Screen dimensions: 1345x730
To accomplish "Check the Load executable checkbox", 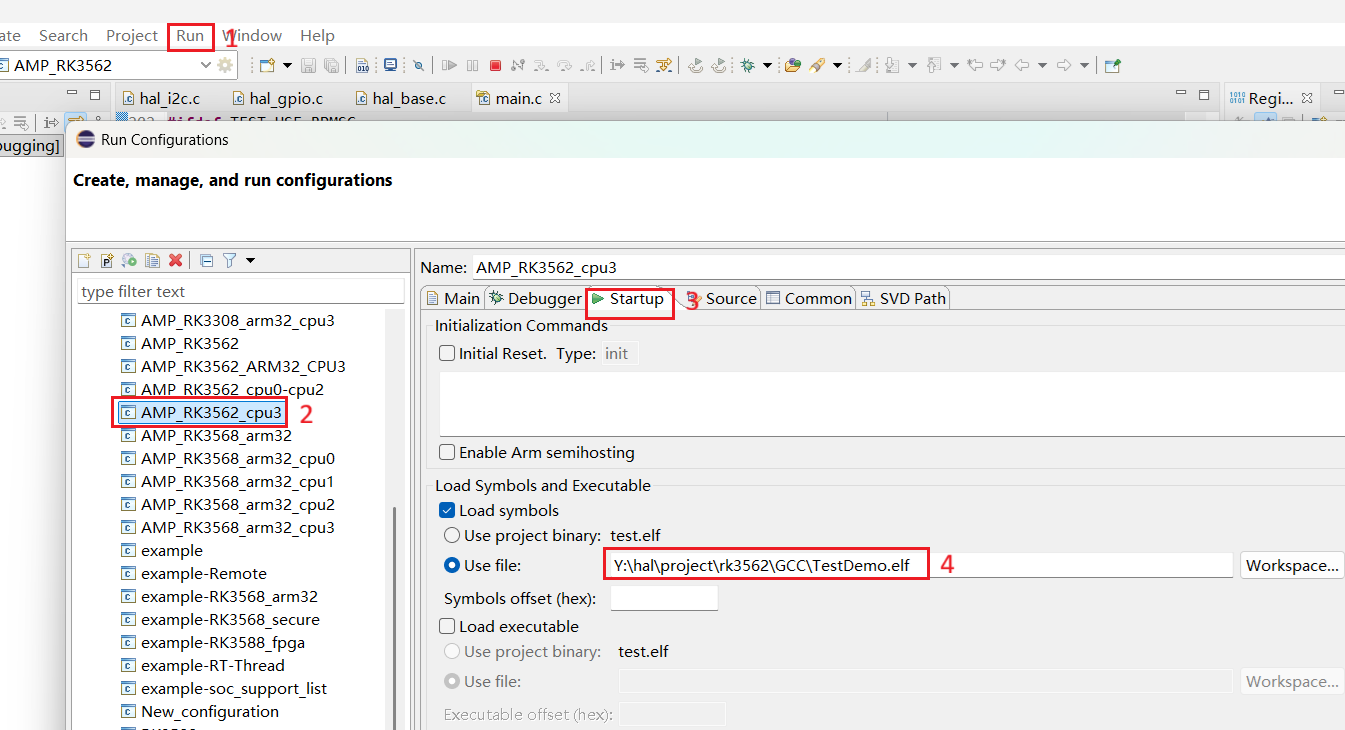I will (447, 626).
